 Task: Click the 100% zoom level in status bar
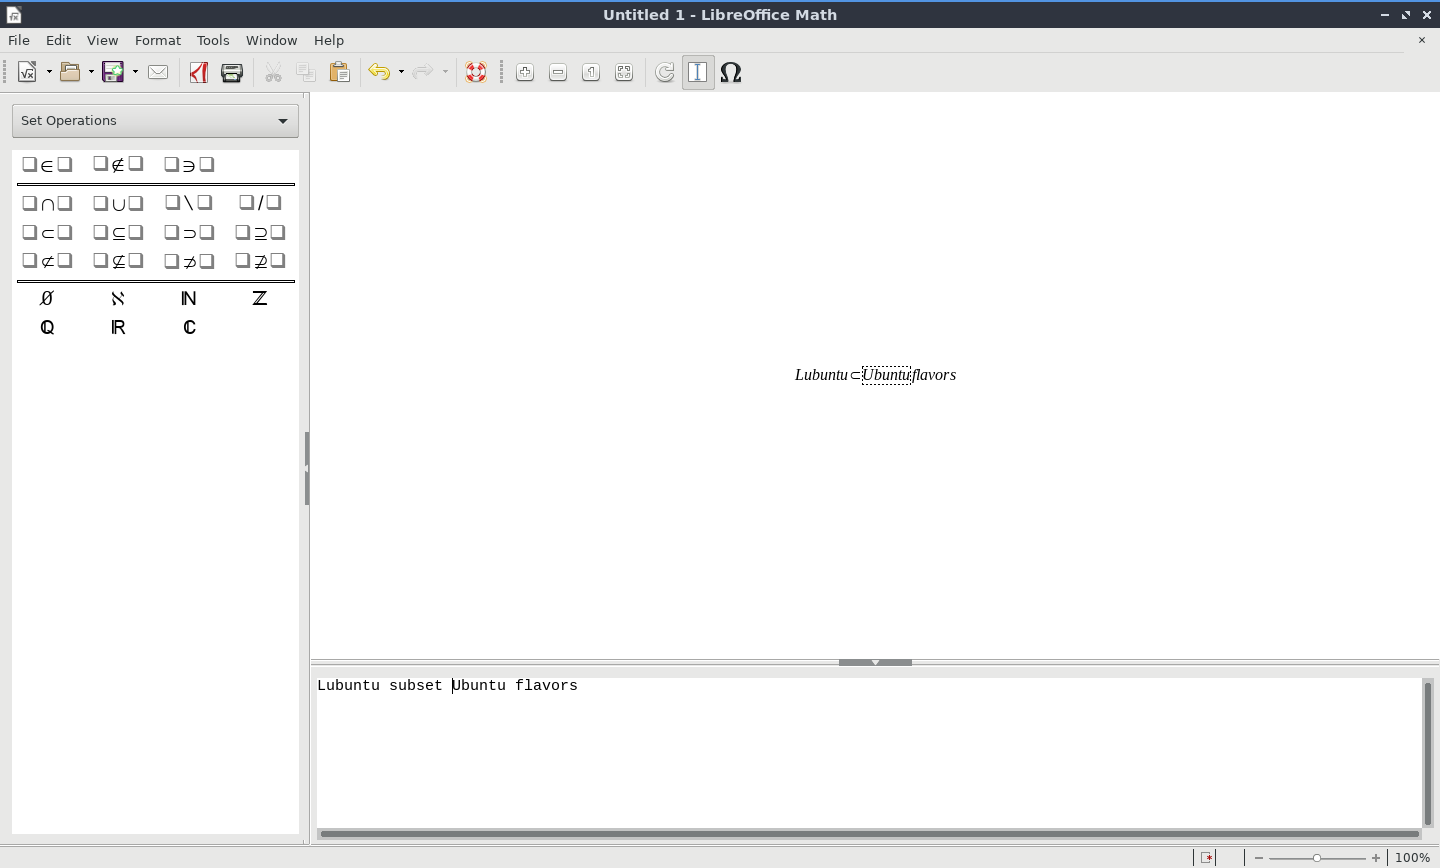click(1412, 858)
